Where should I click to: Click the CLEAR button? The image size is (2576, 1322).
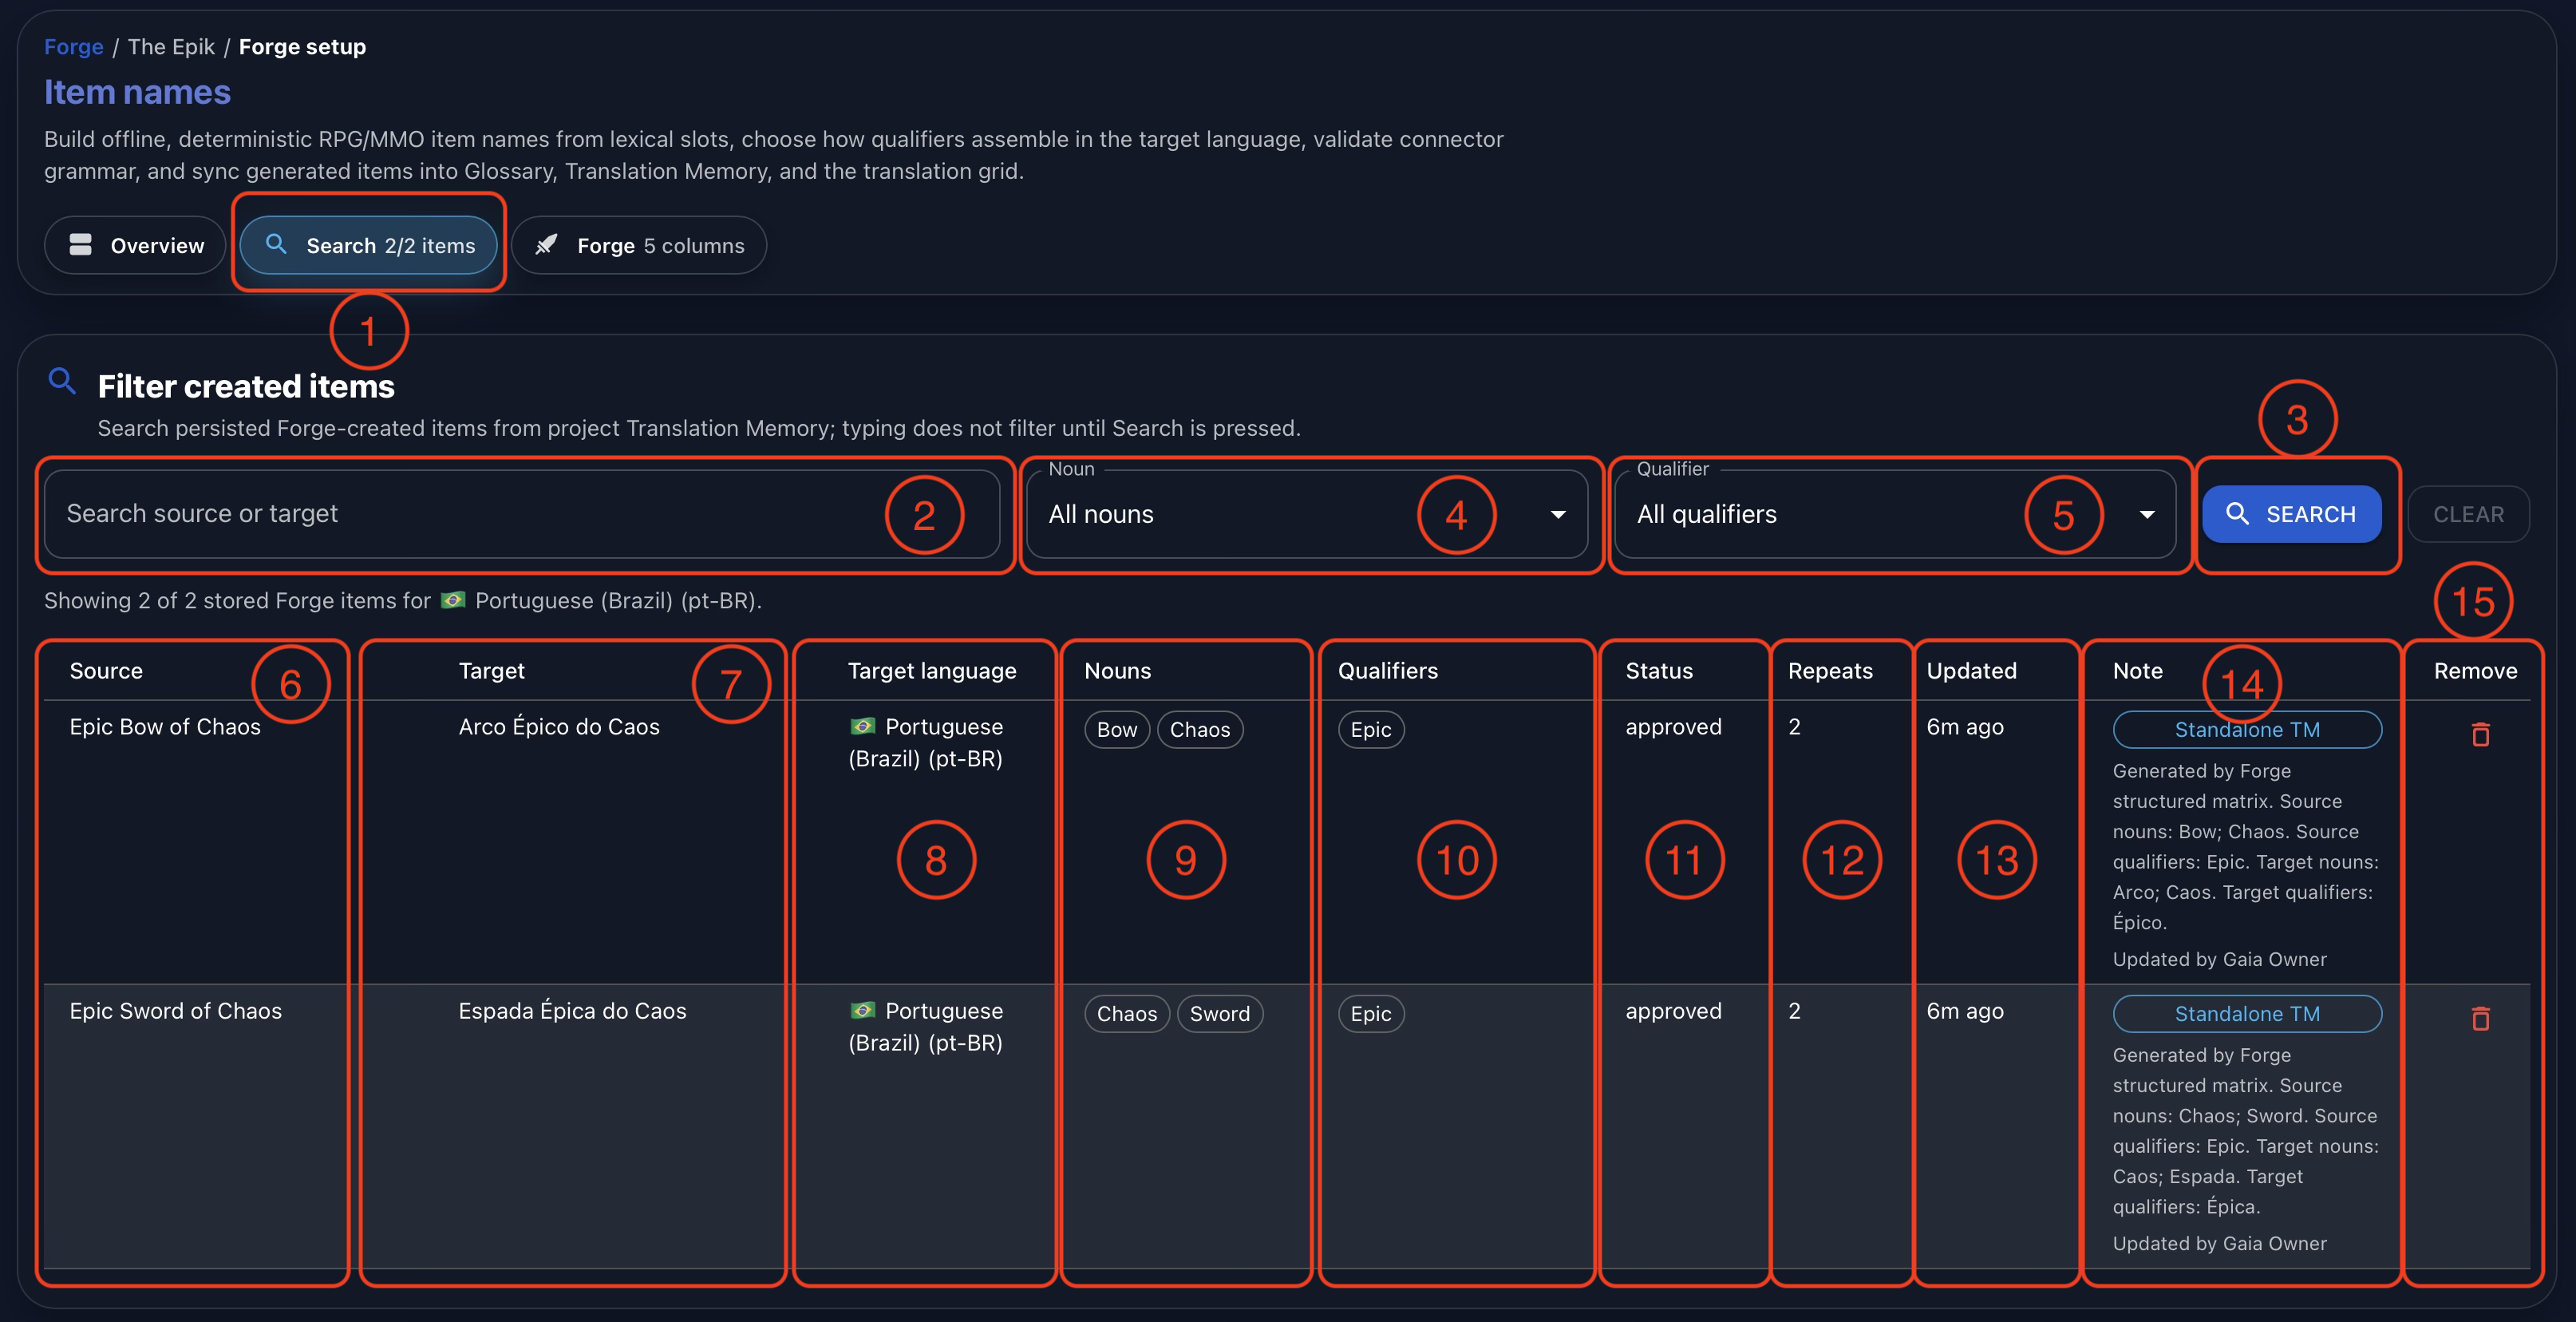[2468, 514]
